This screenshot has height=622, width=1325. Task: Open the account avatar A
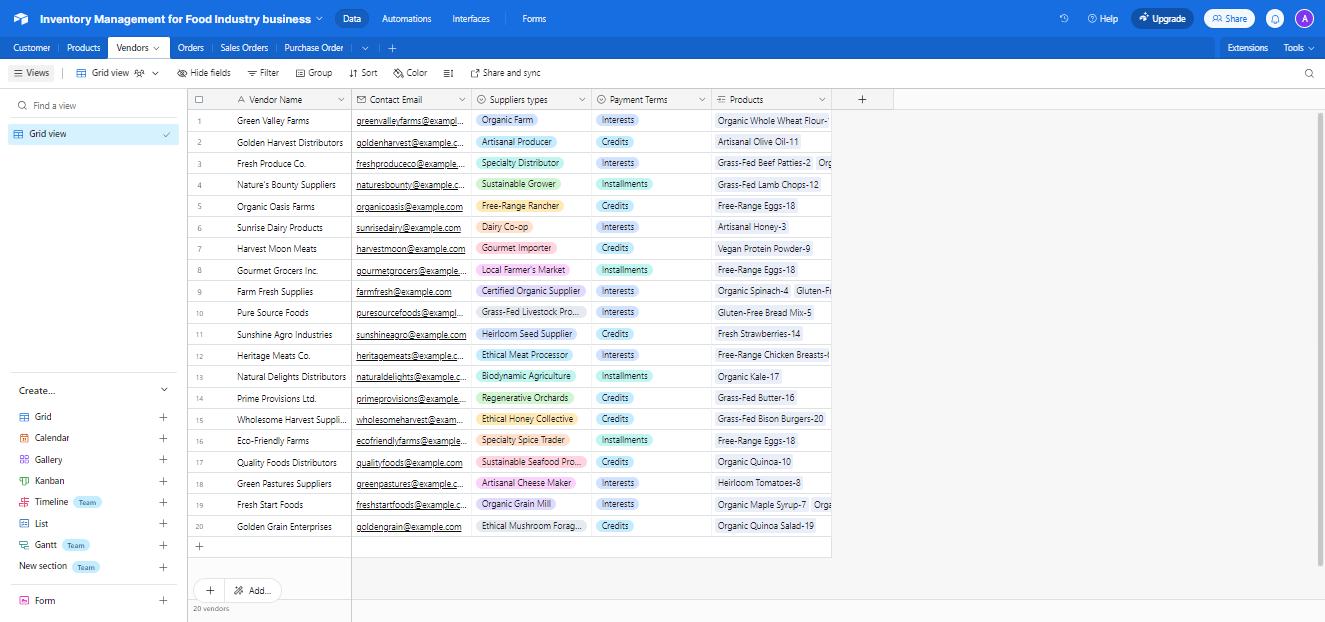coord(1304,18)
